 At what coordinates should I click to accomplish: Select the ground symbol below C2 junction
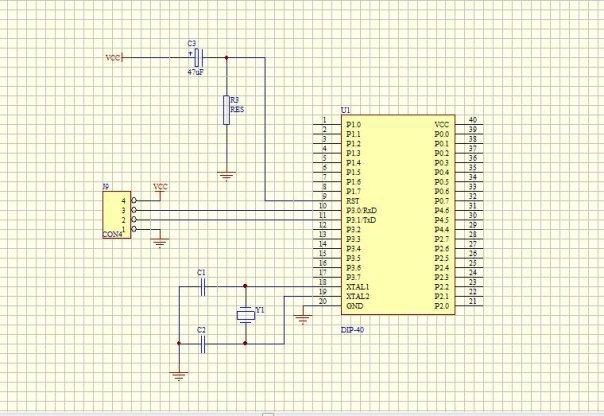[179, 376]
